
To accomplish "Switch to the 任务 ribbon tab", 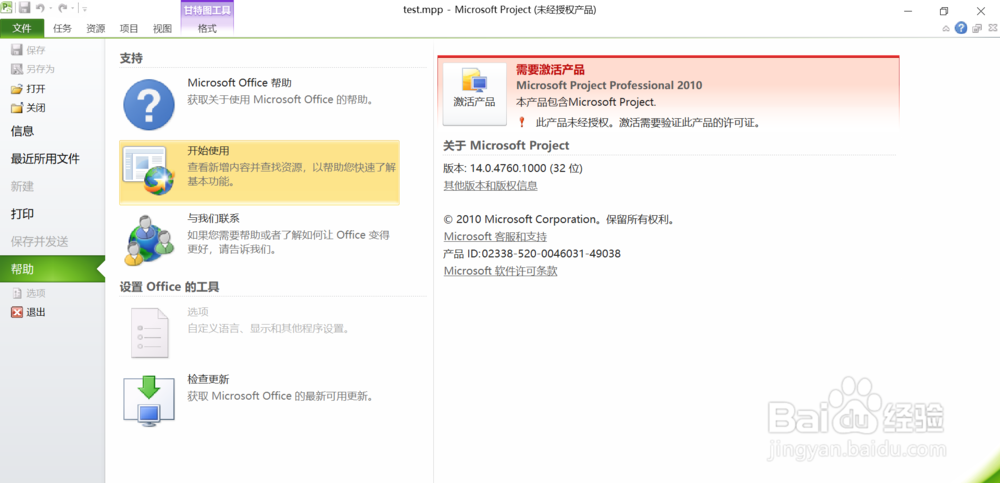I will point(62,28).
